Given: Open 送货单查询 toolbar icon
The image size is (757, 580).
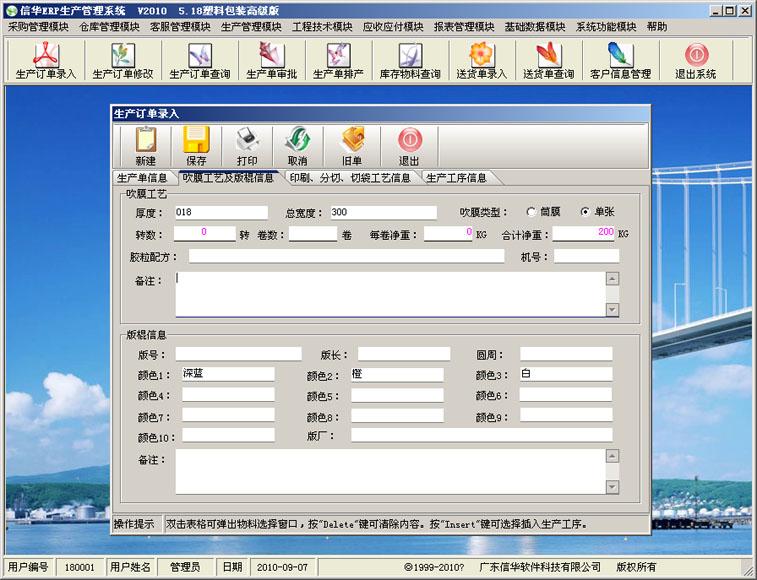Looking at the screenshot, I should [x=549, y=60].
